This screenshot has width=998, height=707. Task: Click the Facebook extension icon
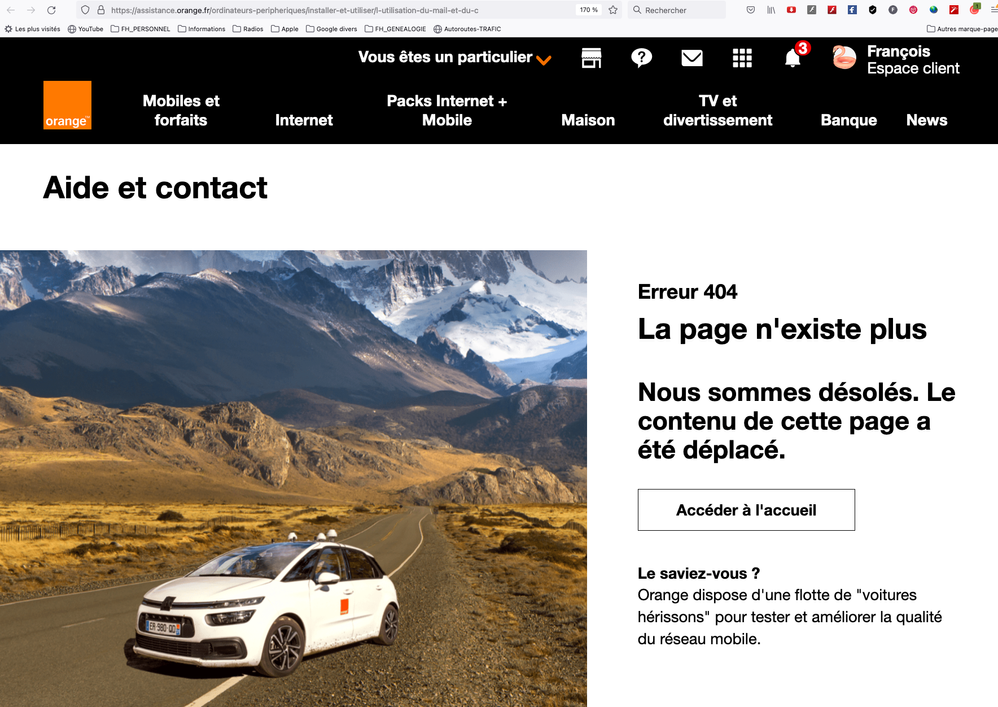(x=852, y=10)
